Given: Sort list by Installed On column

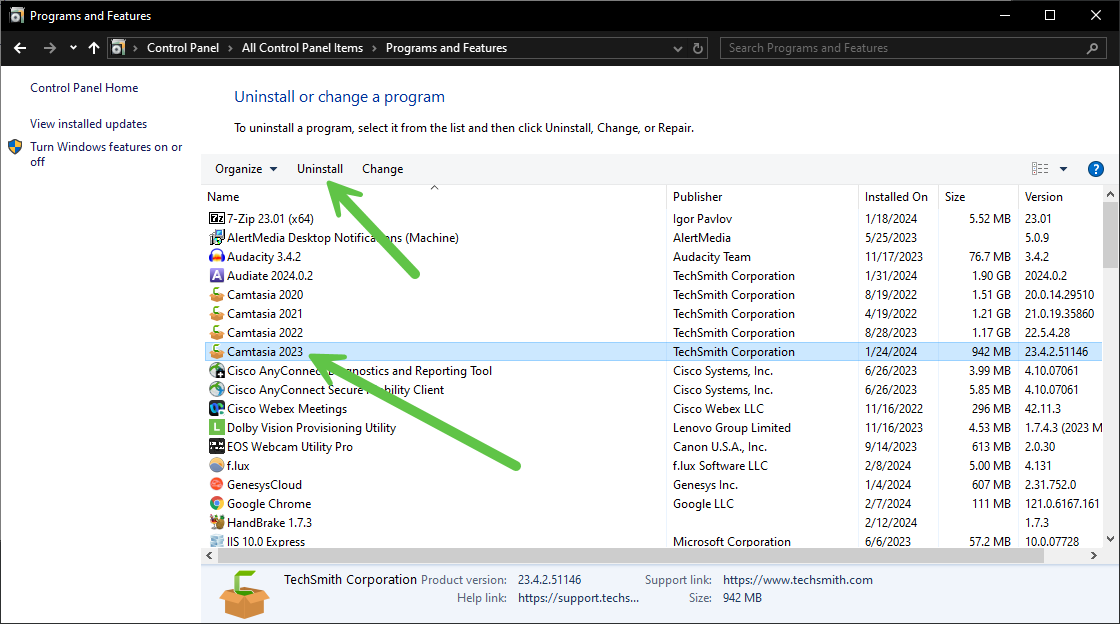Looking at the screenshot, I should [x=896, y=197].
